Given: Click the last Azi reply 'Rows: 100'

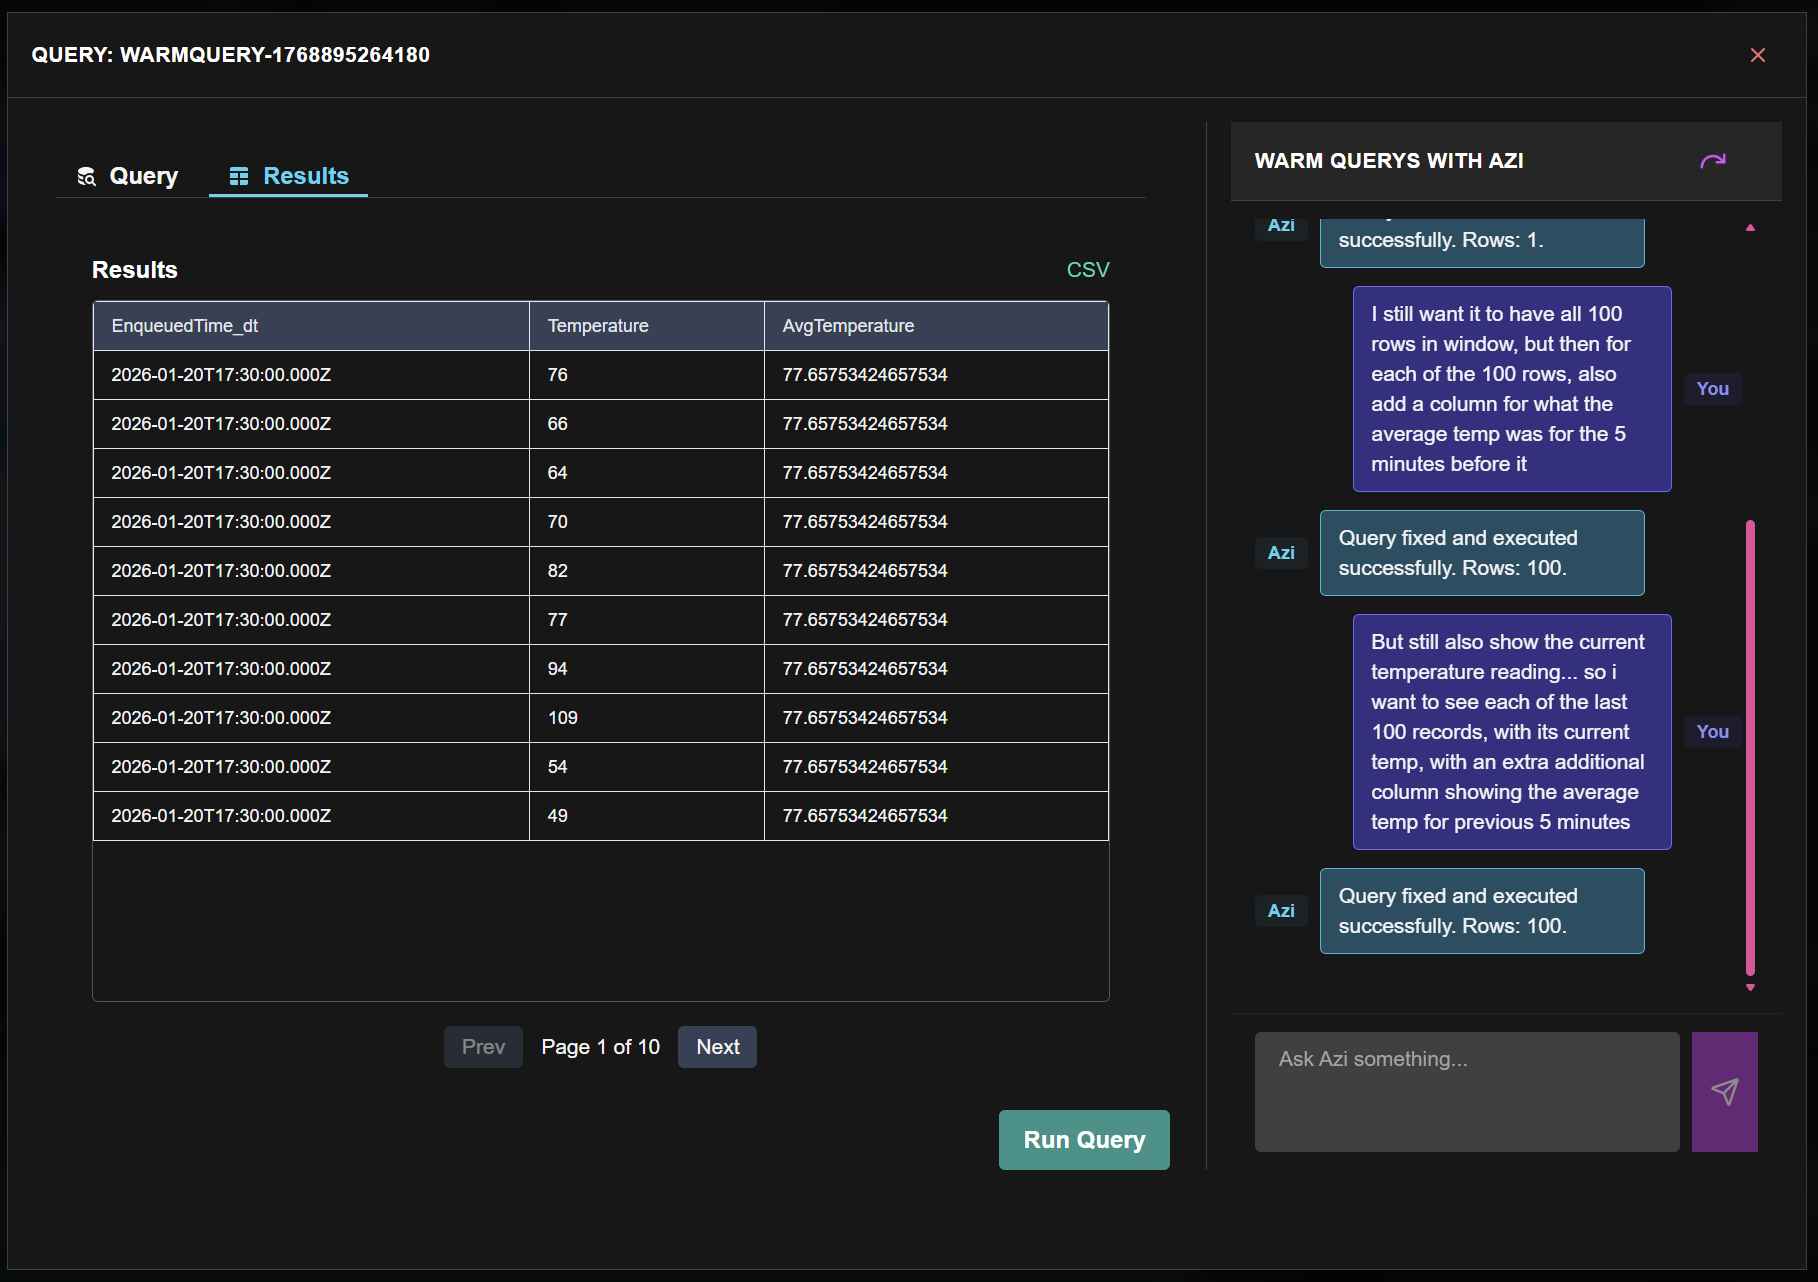Looking at the screenshot, I should (1482, 911).
